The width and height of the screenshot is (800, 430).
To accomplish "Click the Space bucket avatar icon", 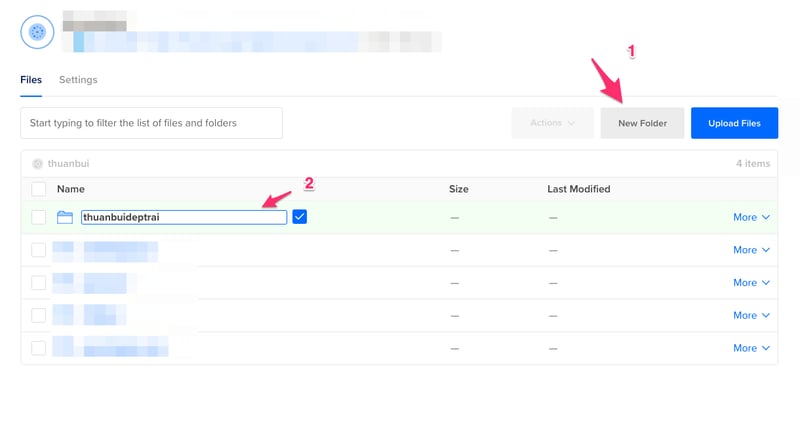I will coord(38,32).
